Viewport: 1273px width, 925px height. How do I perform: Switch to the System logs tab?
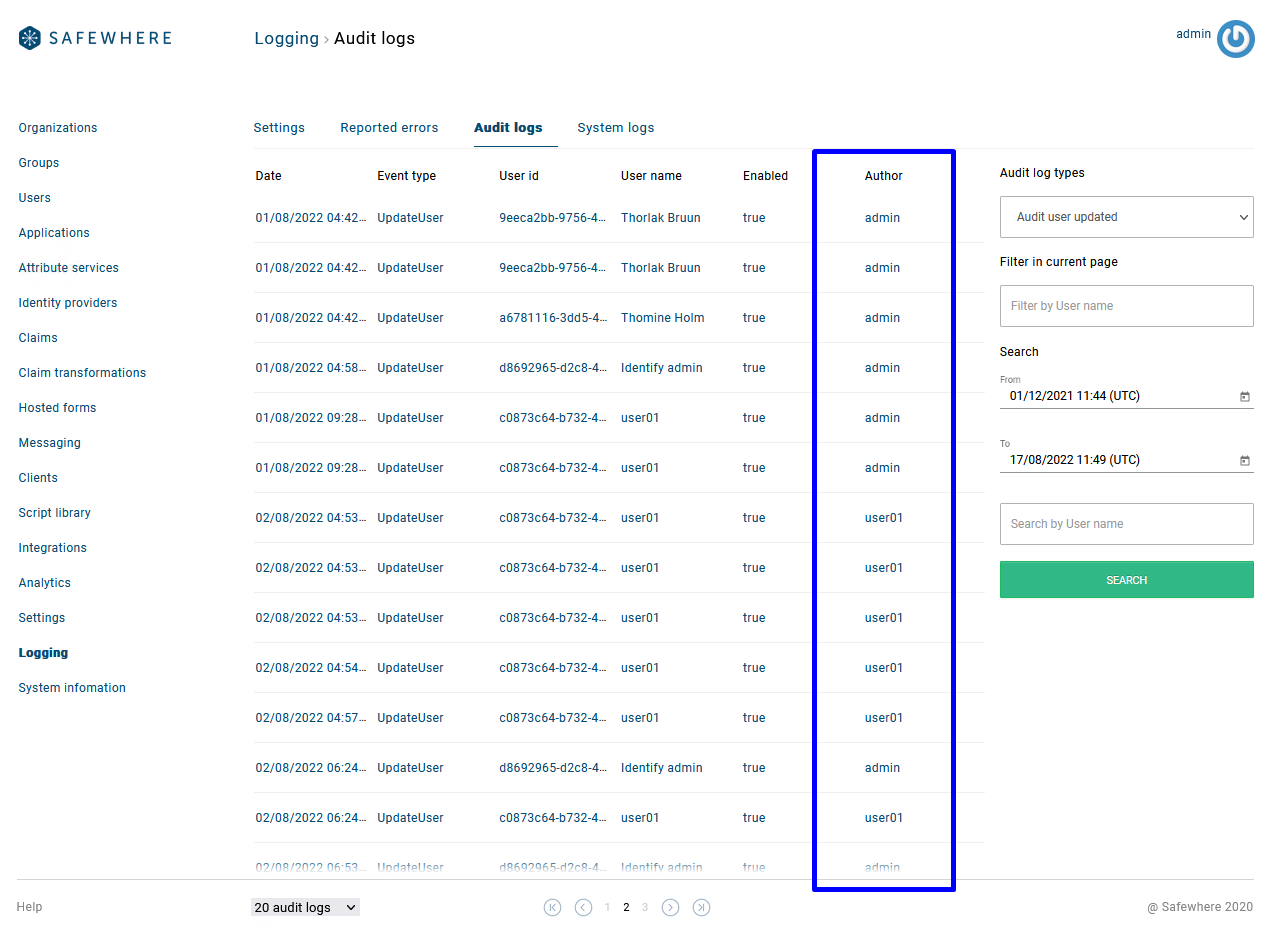(615, 128)
